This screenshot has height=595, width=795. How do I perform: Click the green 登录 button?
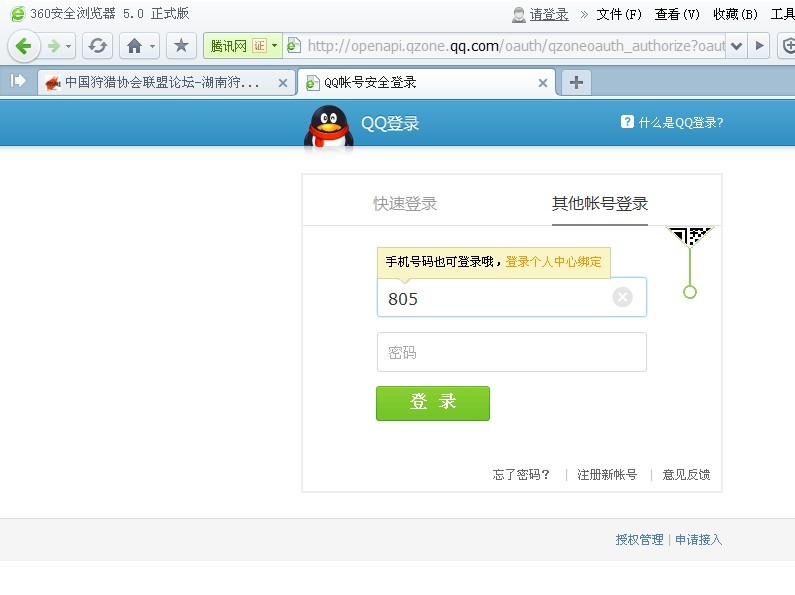point(433,403)
